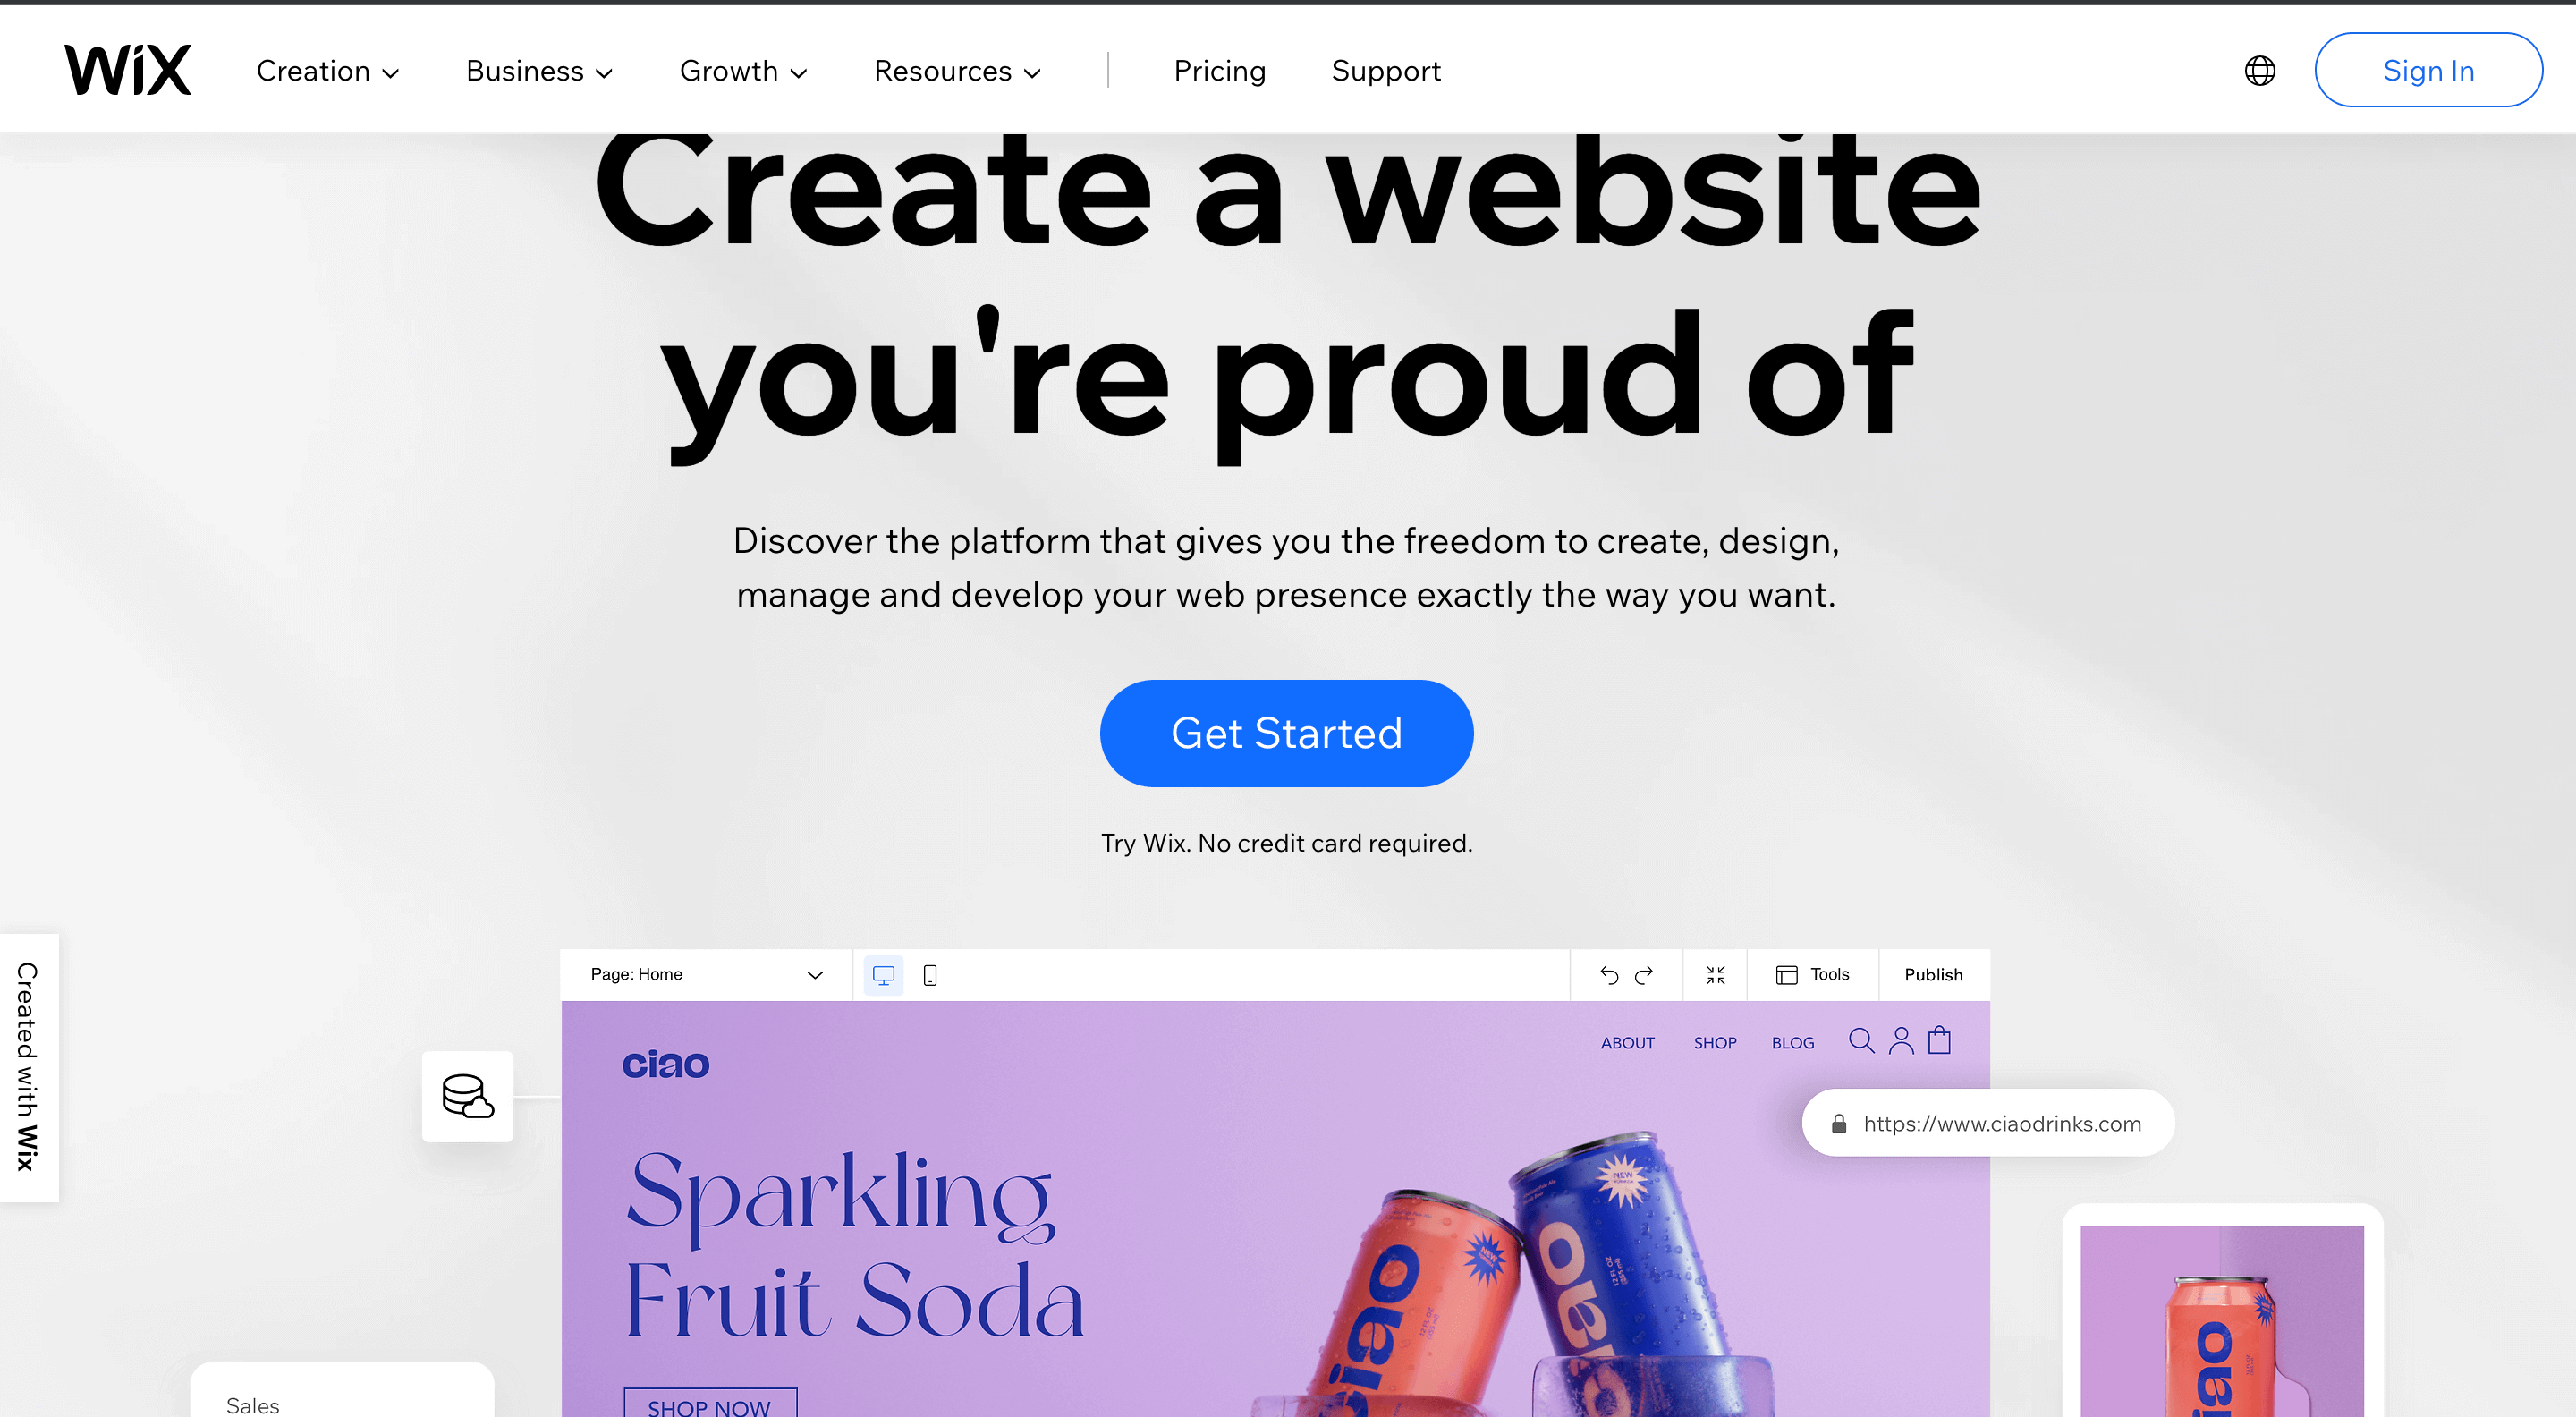Click the mobile preview icon in toolbar
This screenshot has width=2576, height=1417.
pos(929,974)
